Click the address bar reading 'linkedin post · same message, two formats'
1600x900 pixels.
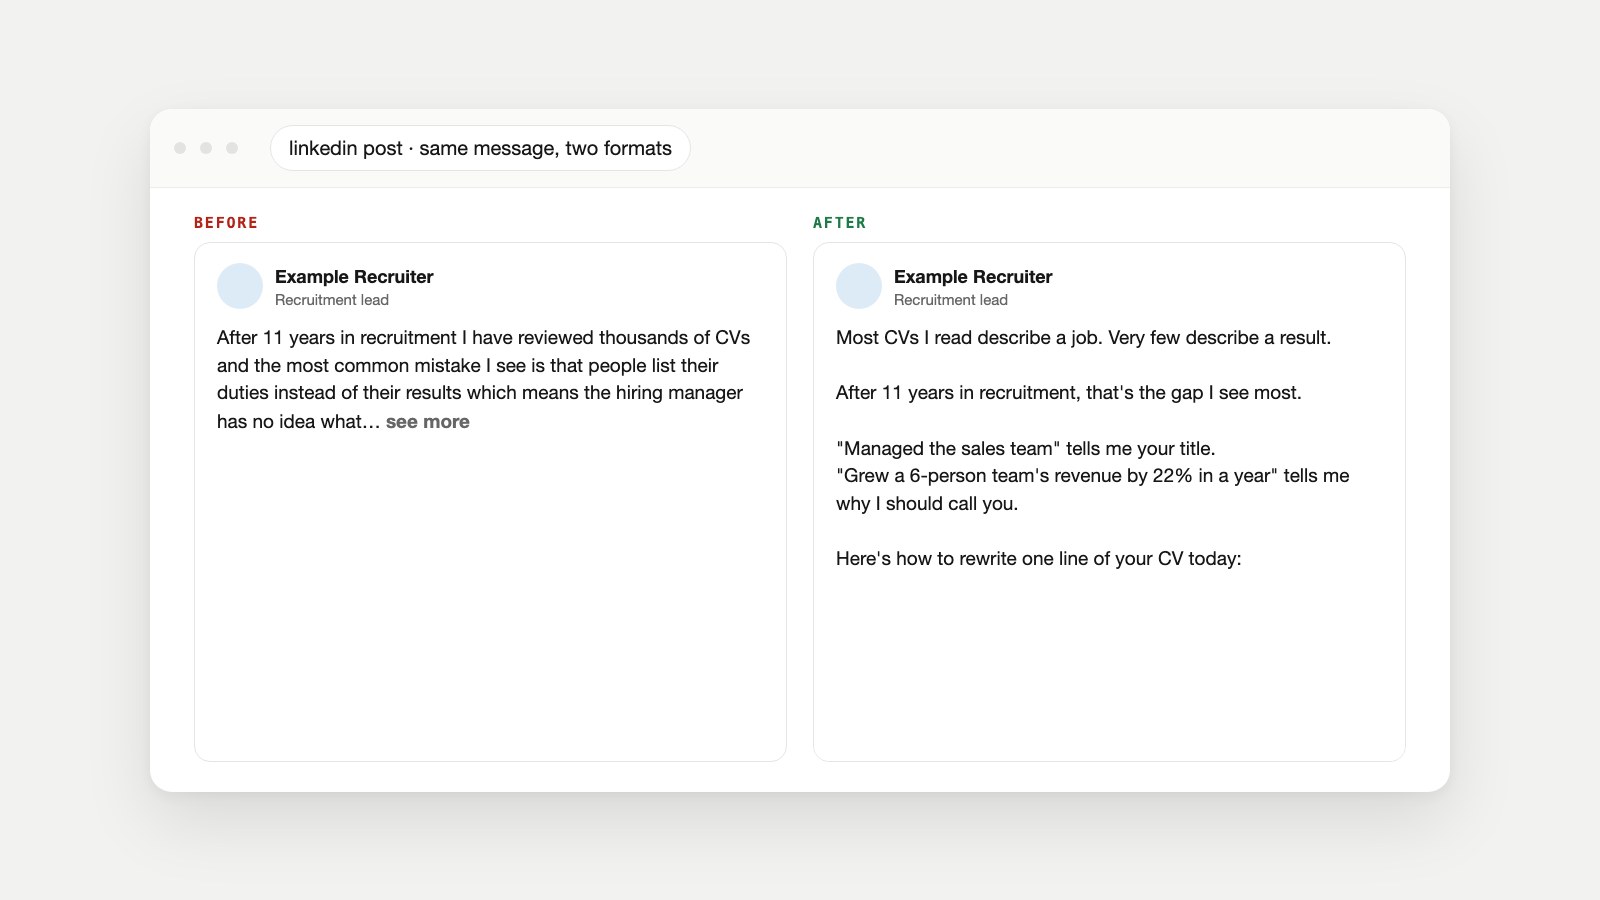(x=480, y=148)
